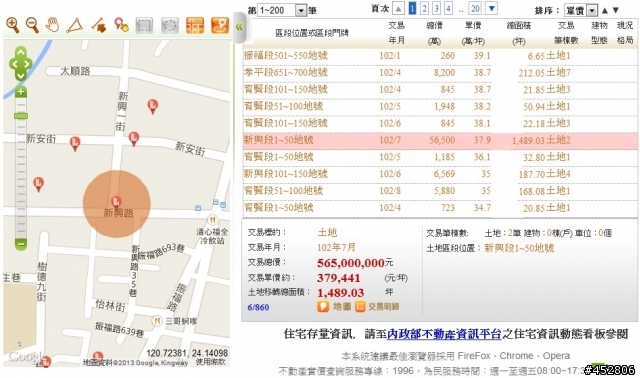This screenshot has width=640, height=378.
Task: Go to page 4
Action: click(449, 9)
